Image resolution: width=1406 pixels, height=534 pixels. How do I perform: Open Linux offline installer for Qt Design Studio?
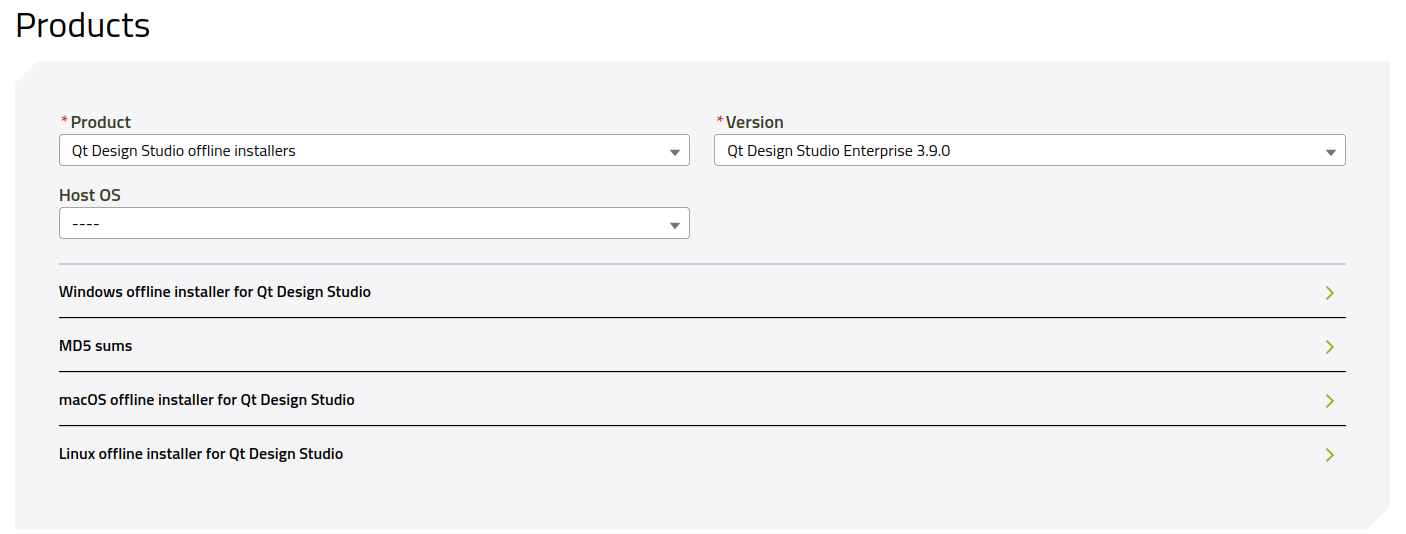click(702, 454)
